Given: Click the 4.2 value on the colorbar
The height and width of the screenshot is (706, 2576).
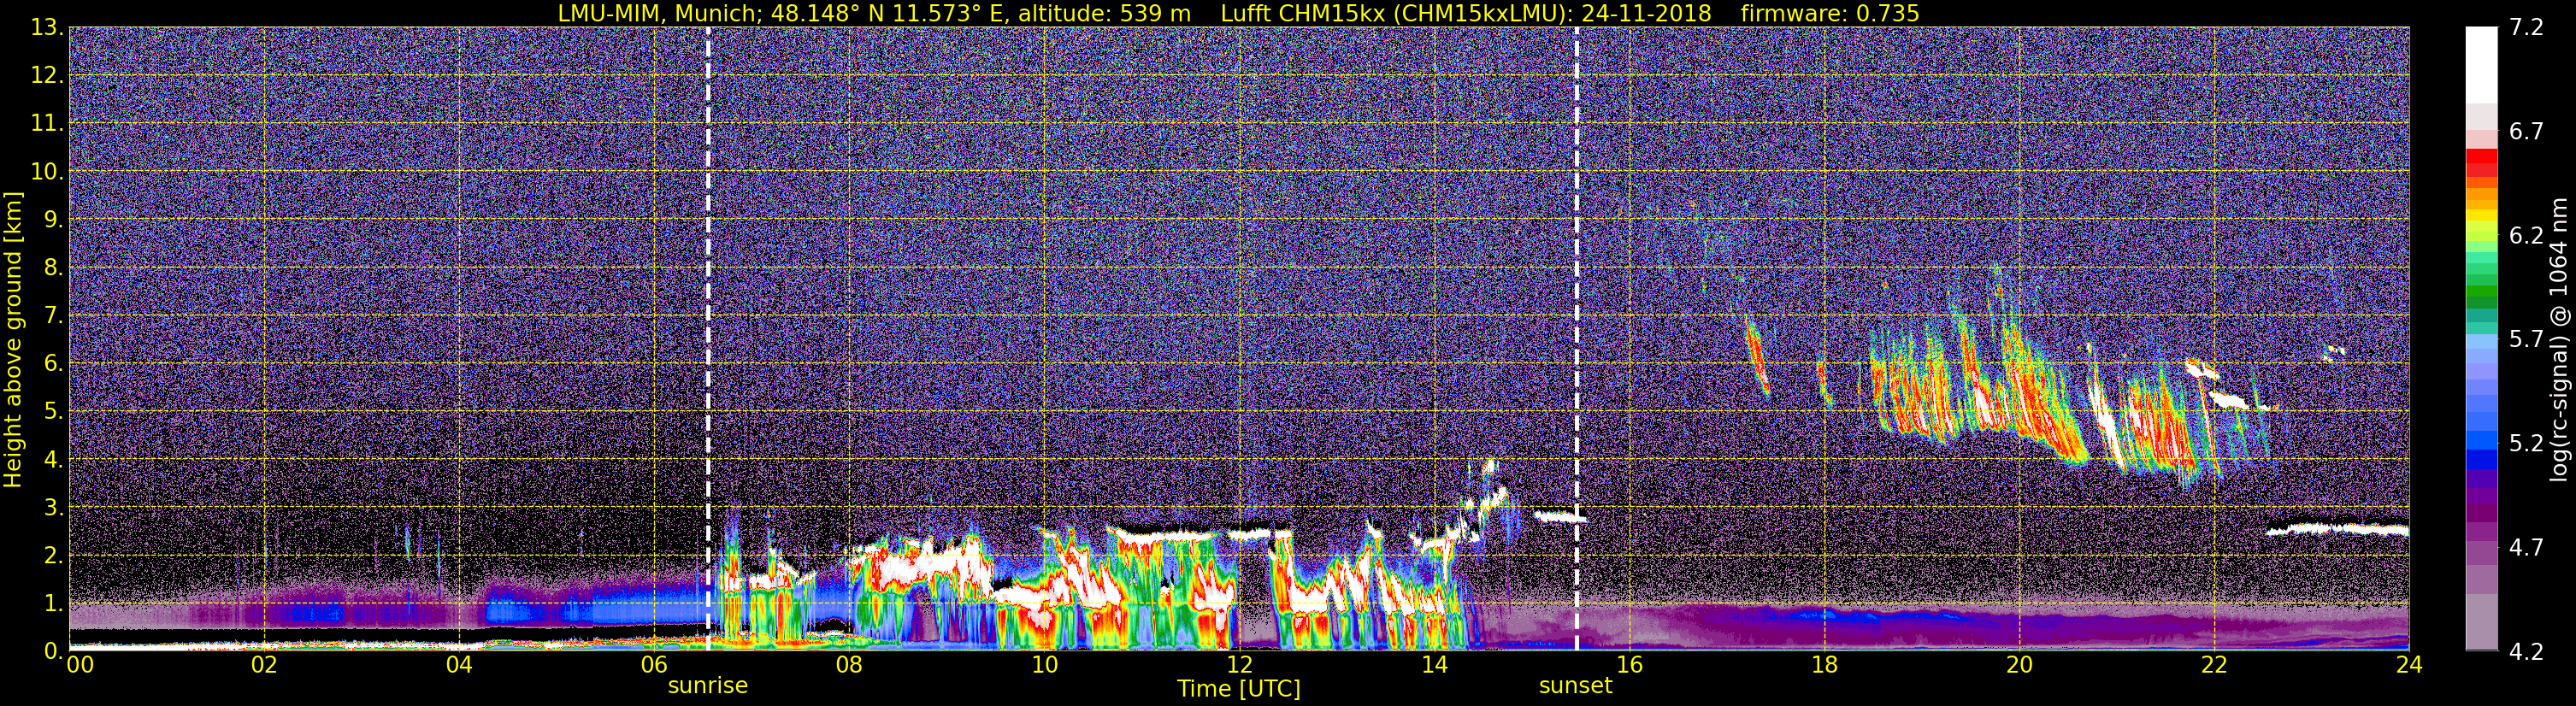Looking at the screenshot, I should [x=2526, y=652].
